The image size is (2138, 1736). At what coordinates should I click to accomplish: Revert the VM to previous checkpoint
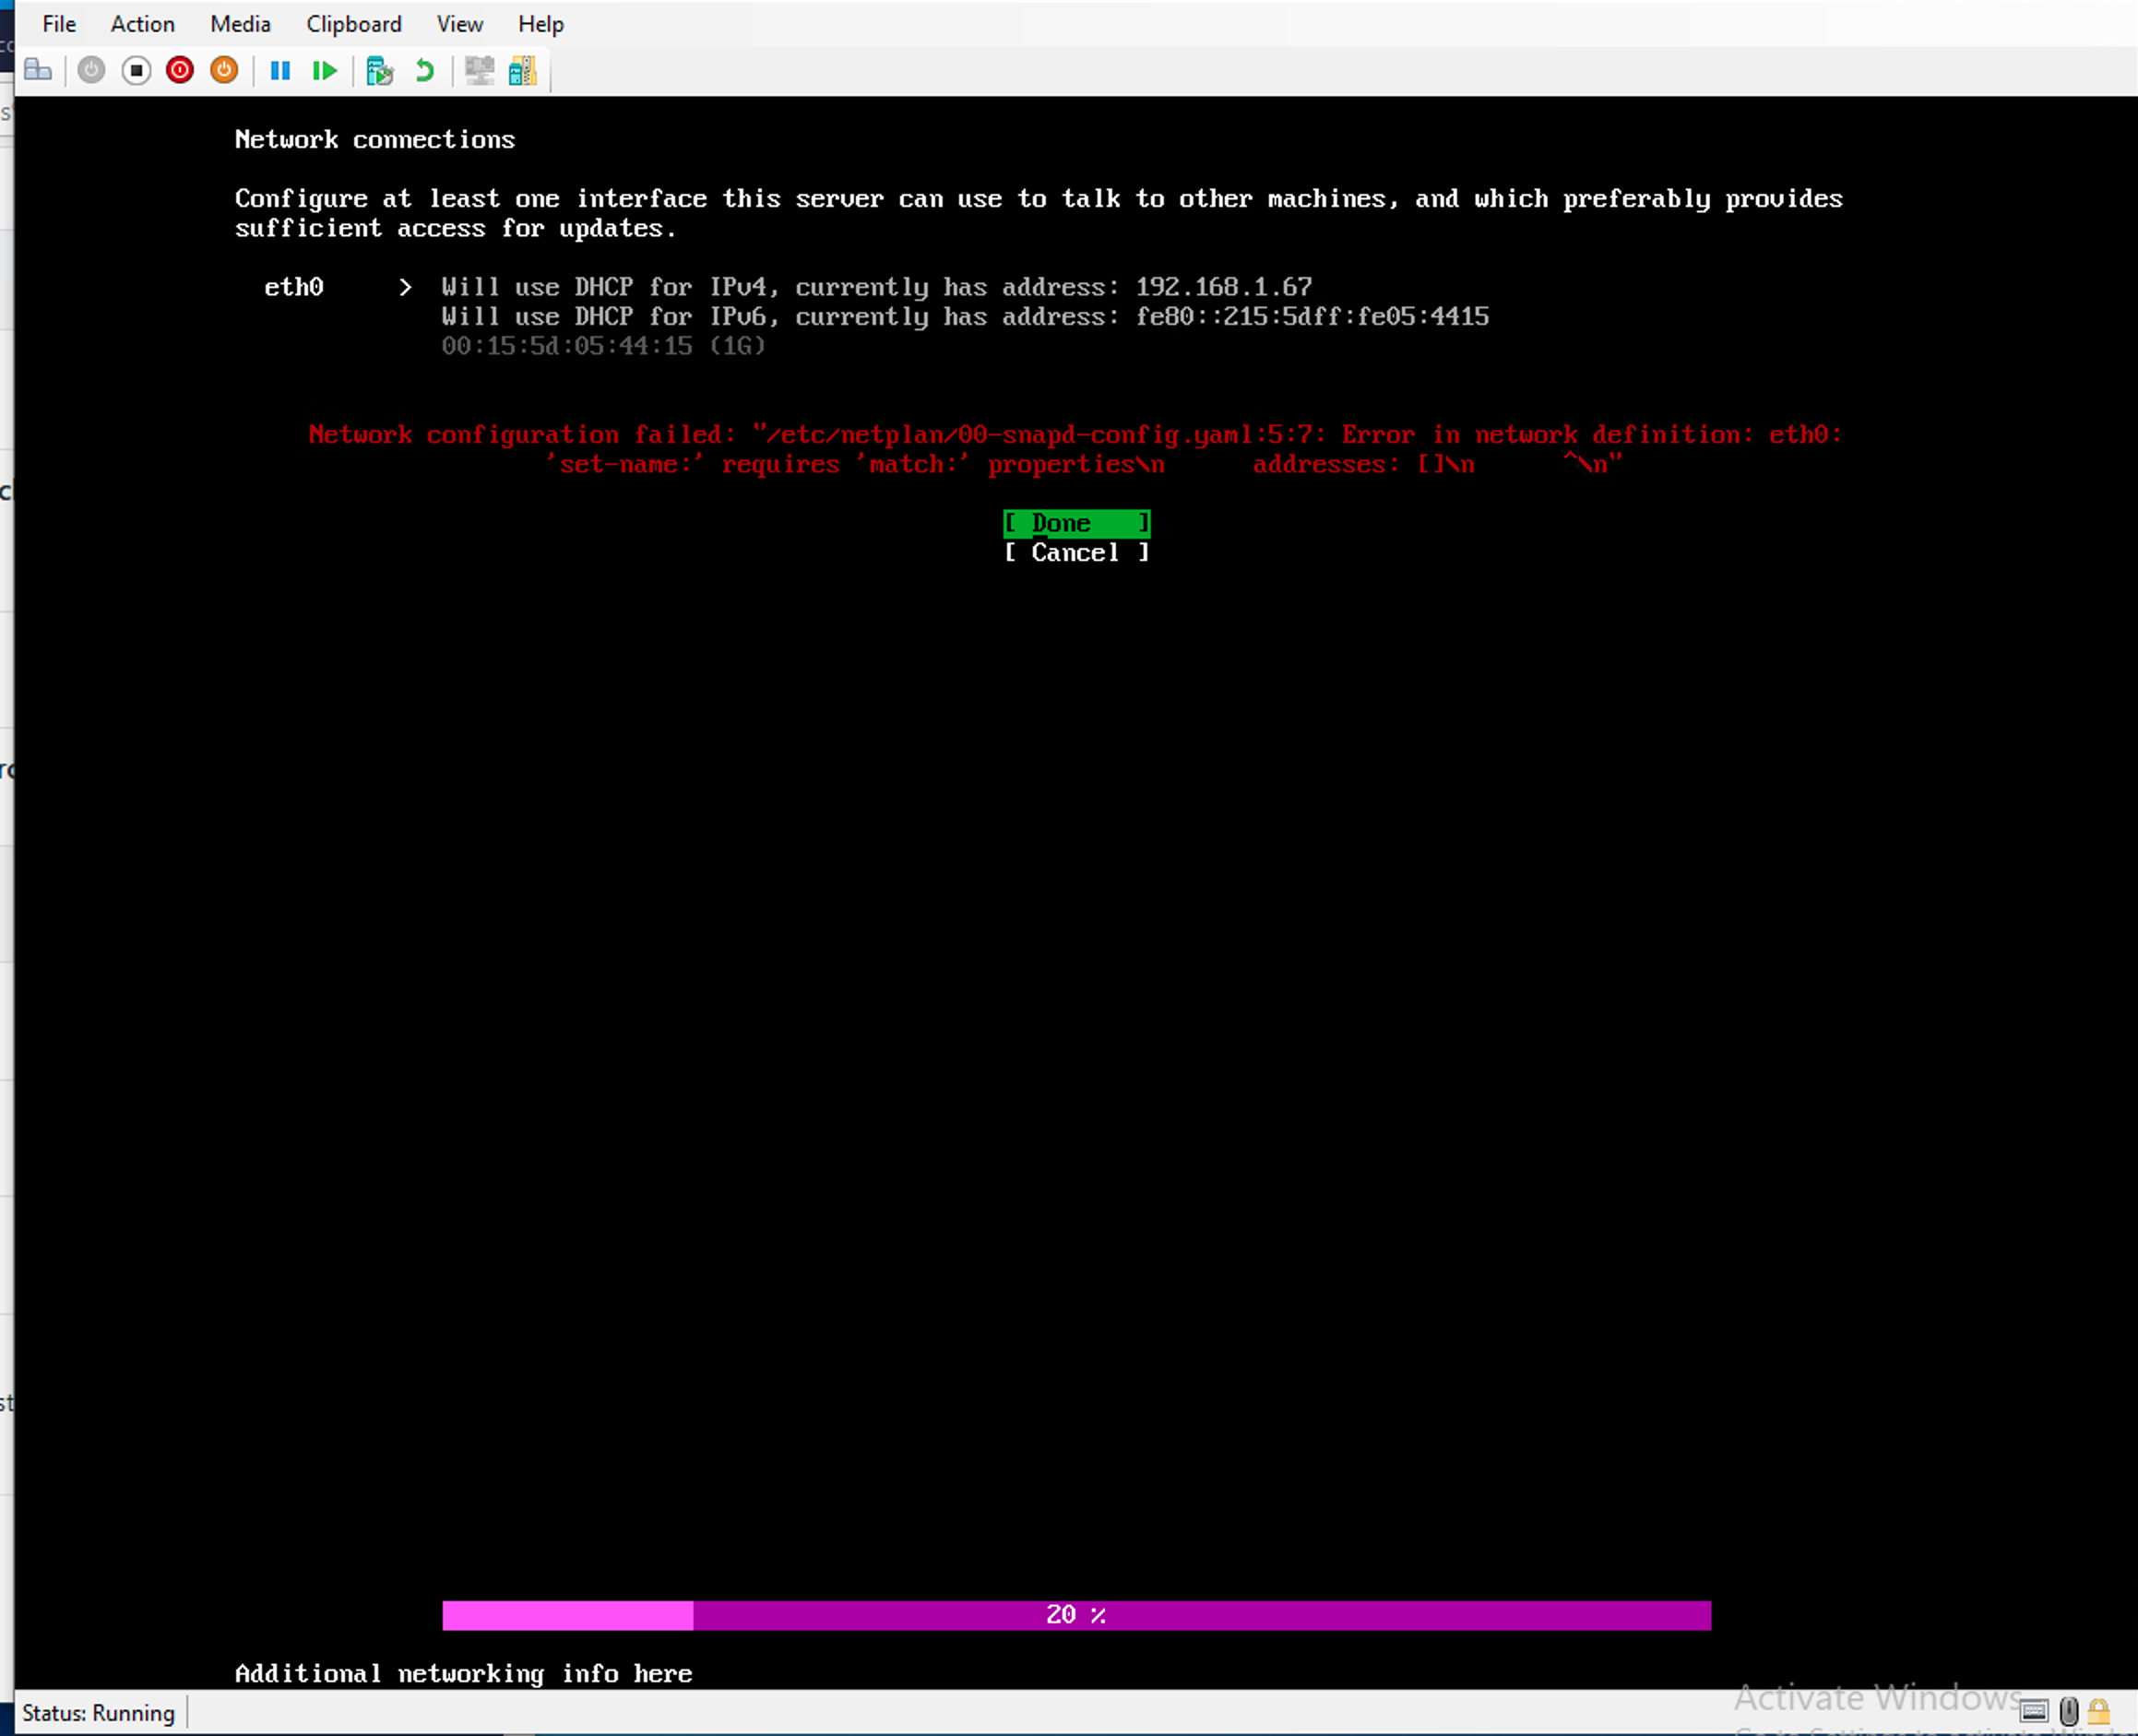pyautogui.click(x=424, y=70)
